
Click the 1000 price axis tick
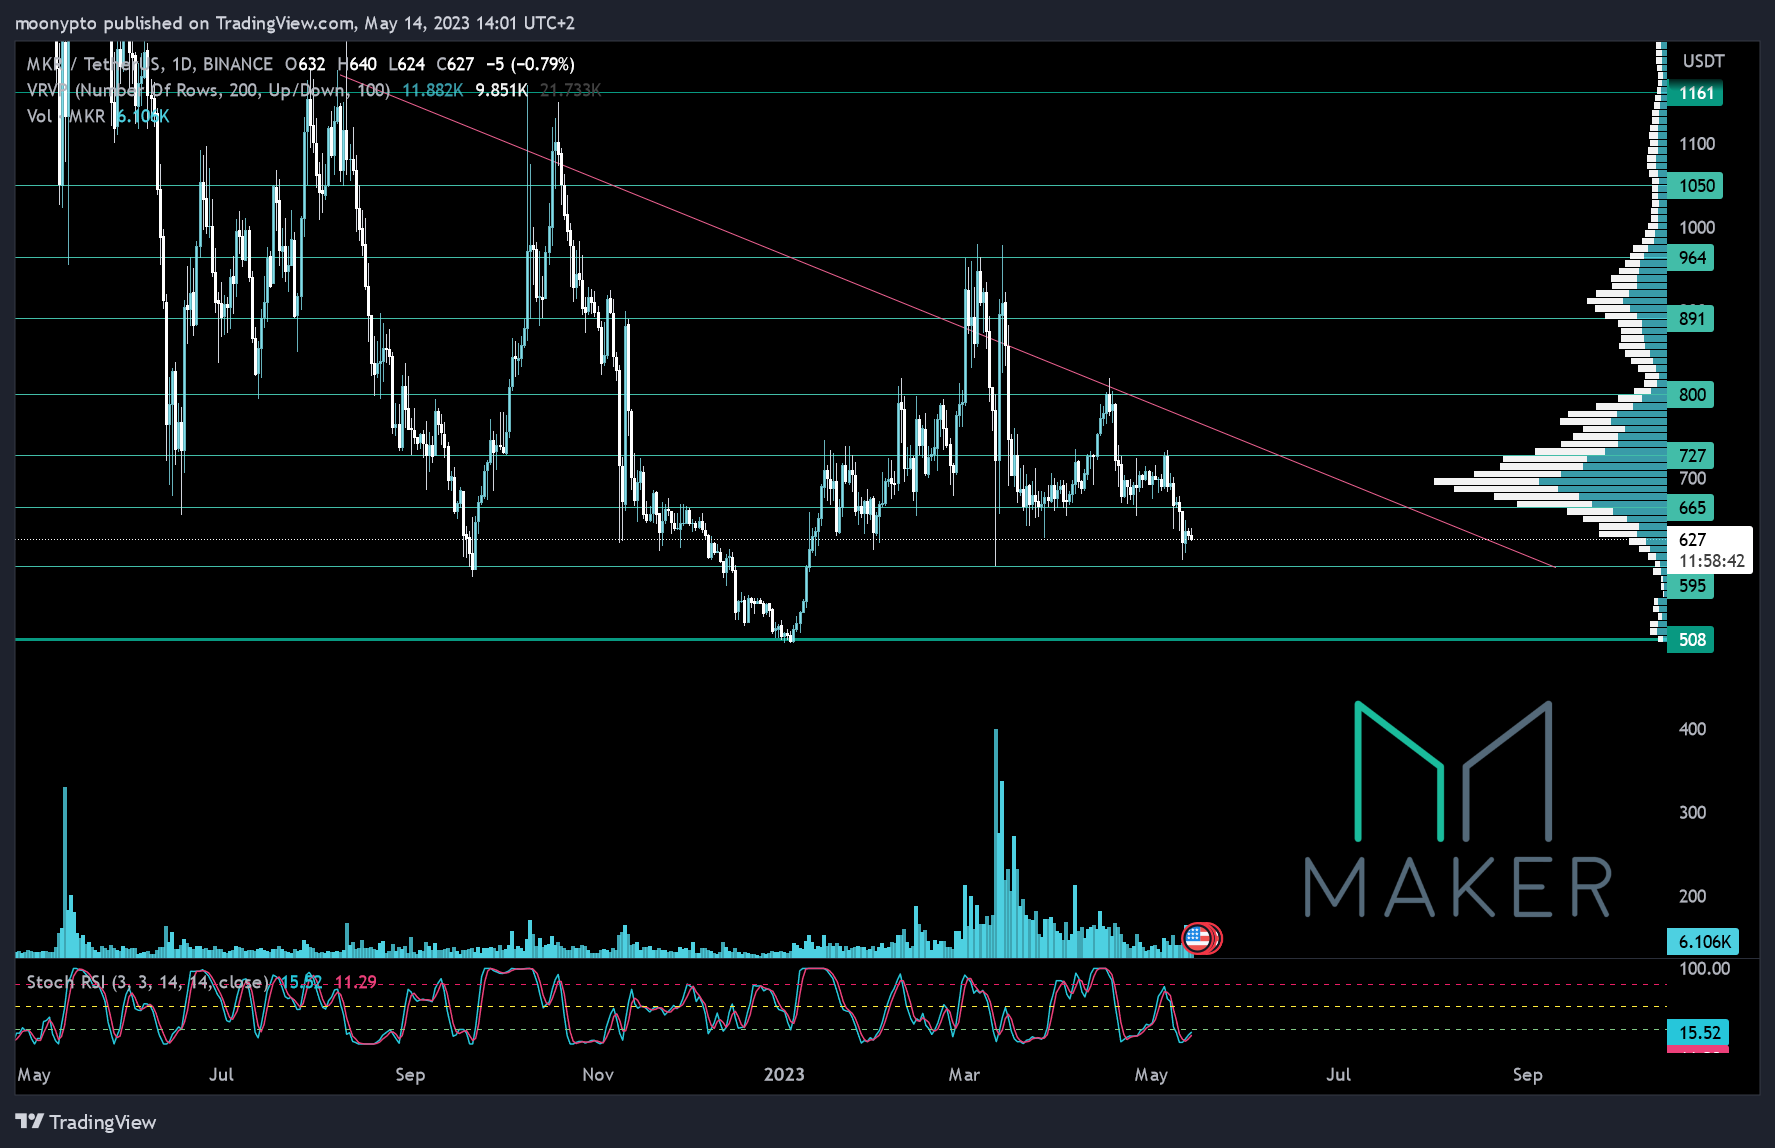click(1697, 228)
